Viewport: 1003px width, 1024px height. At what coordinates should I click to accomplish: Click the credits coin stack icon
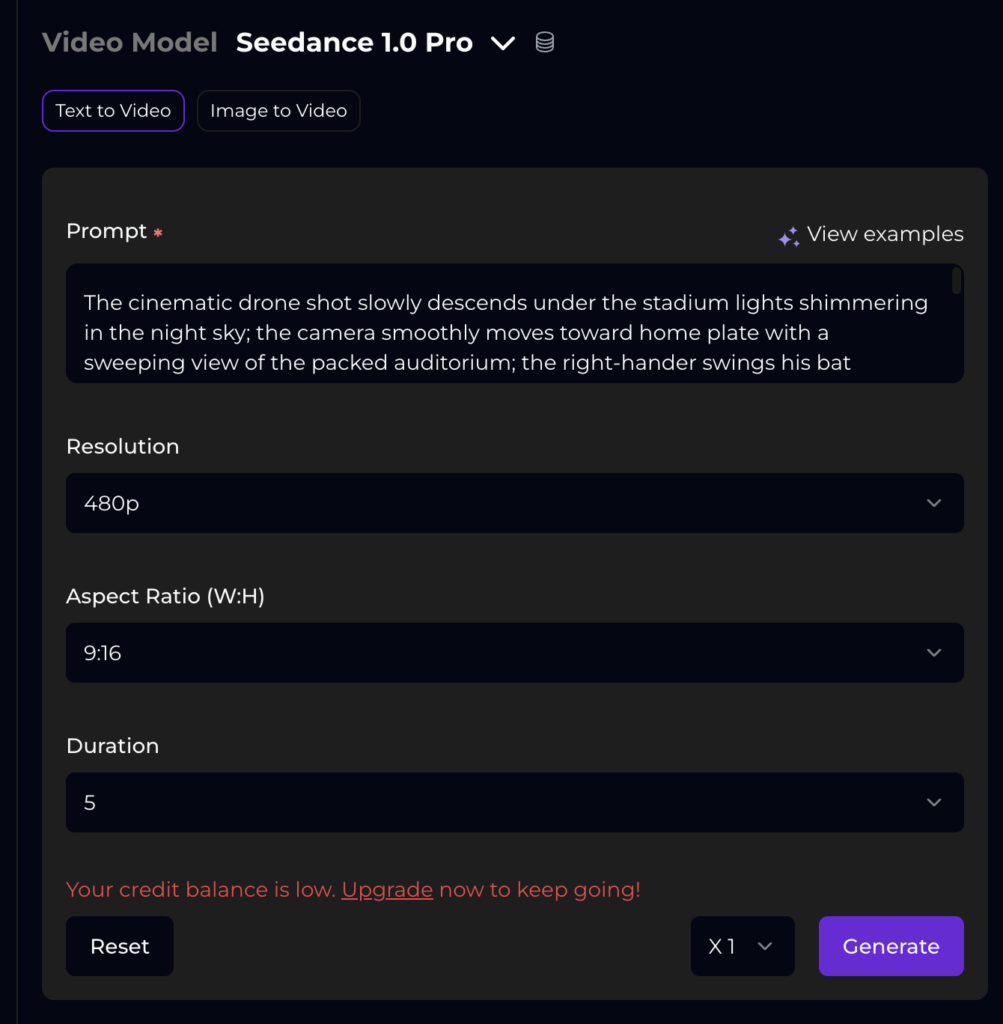pos(545,42)
